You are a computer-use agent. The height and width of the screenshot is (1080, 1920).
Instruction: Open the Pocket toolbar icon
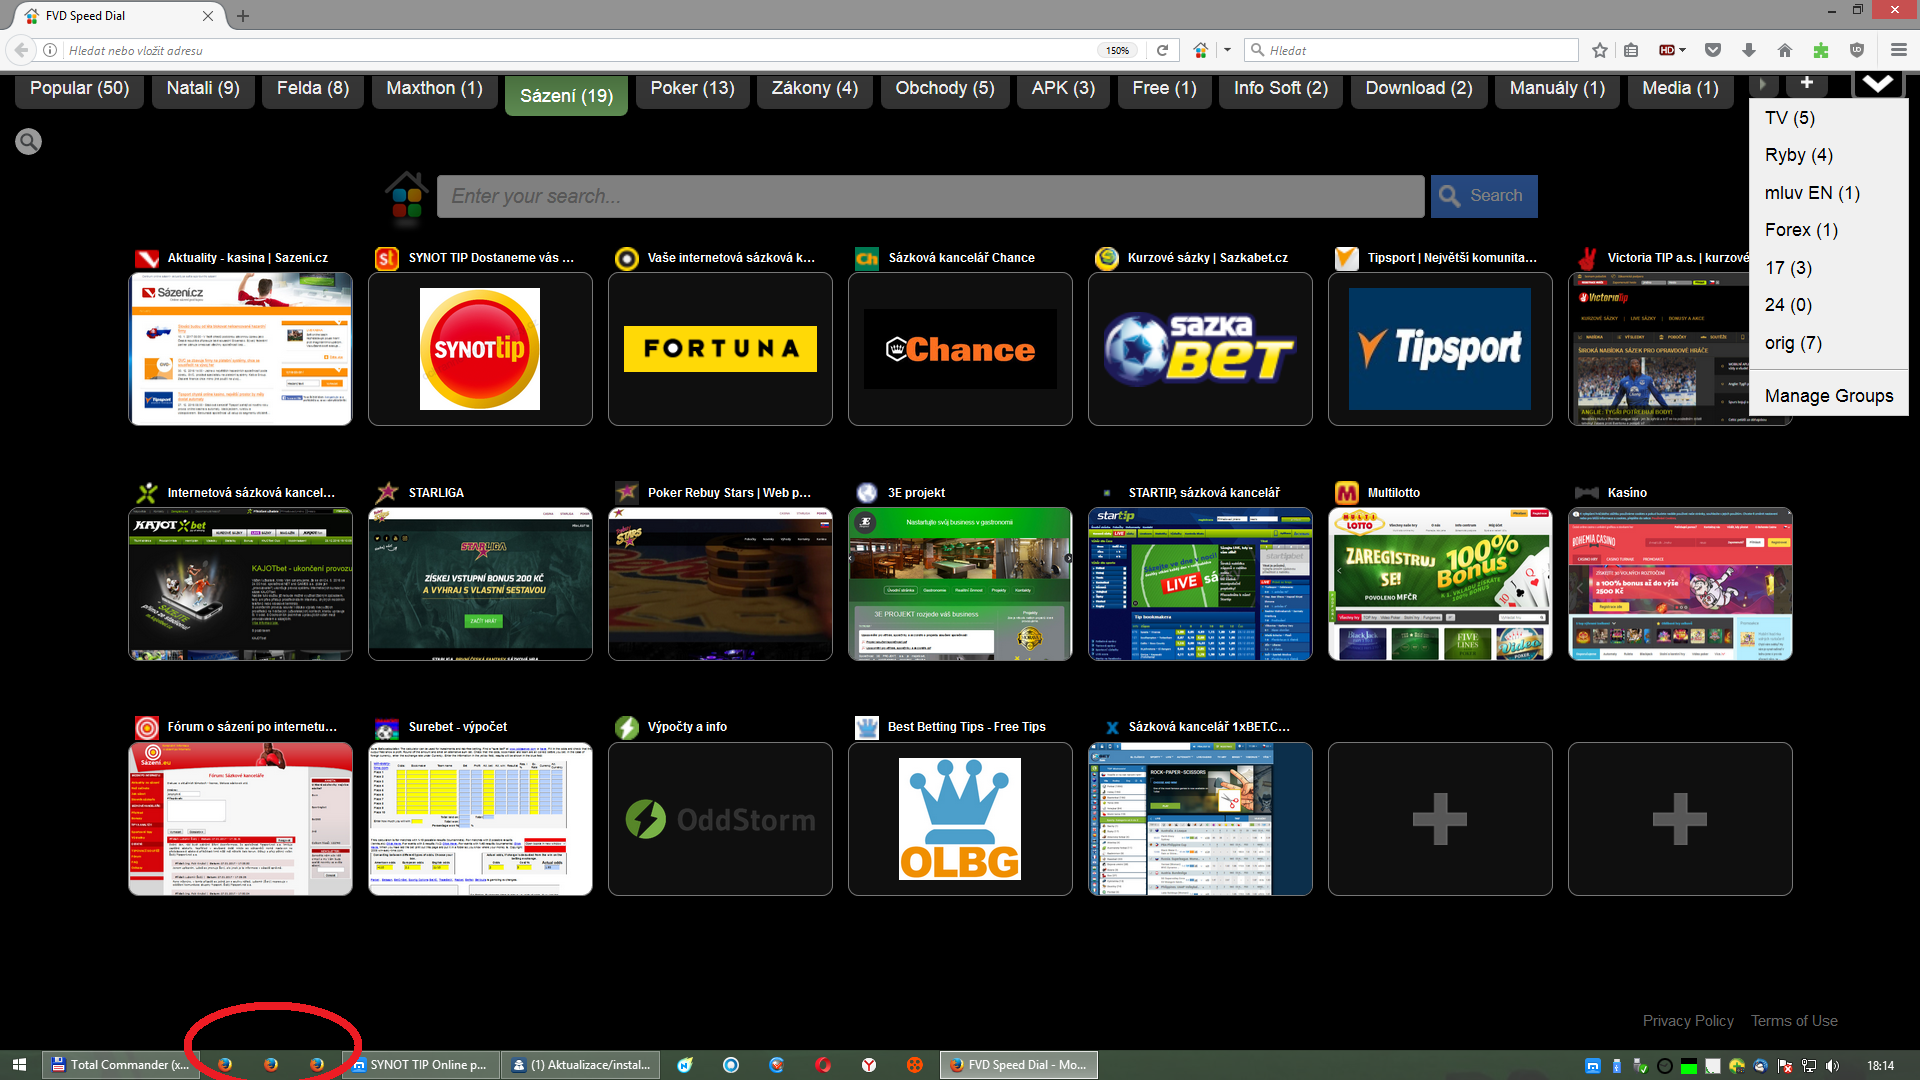coord(1713,50)
